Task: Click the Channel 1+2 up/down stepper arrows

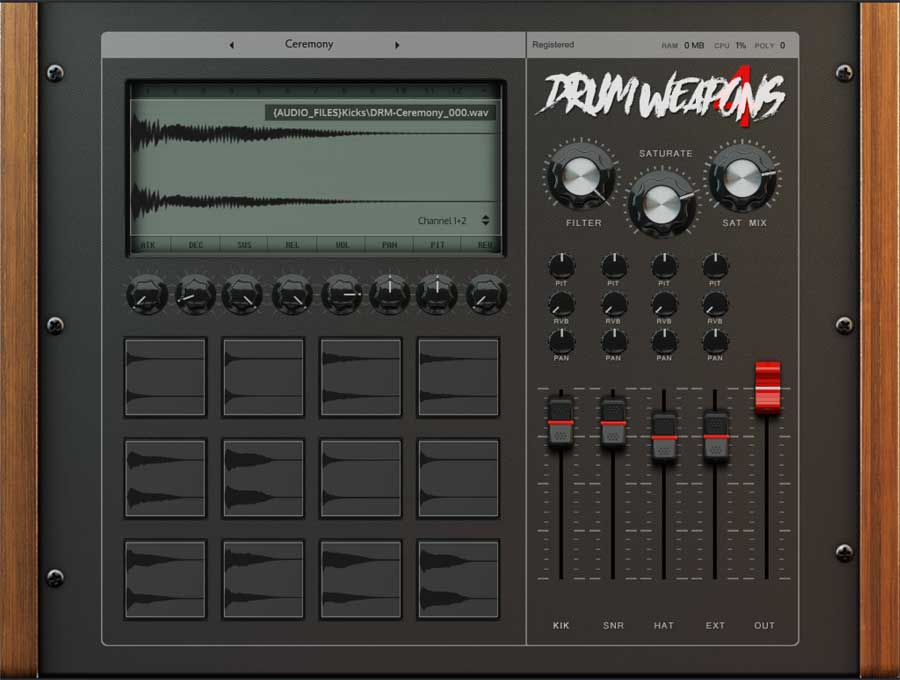Action: pos(486,220)
